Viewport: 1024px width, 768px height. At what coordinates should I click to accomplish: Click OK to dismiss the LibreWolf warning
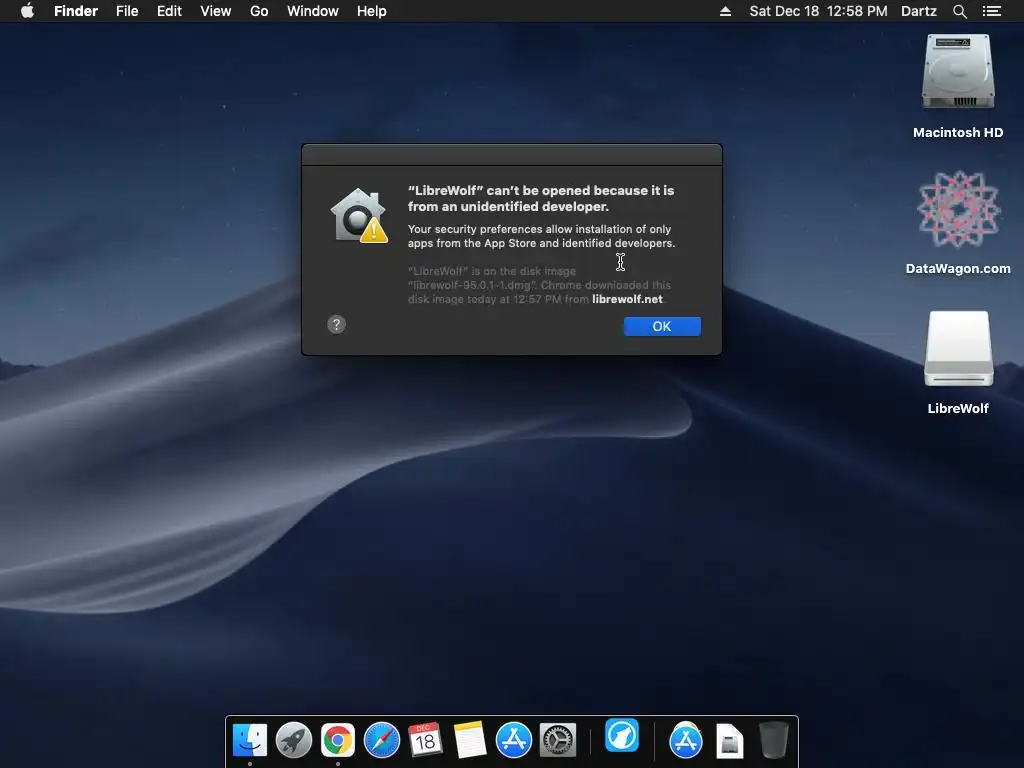click(662, 327)
